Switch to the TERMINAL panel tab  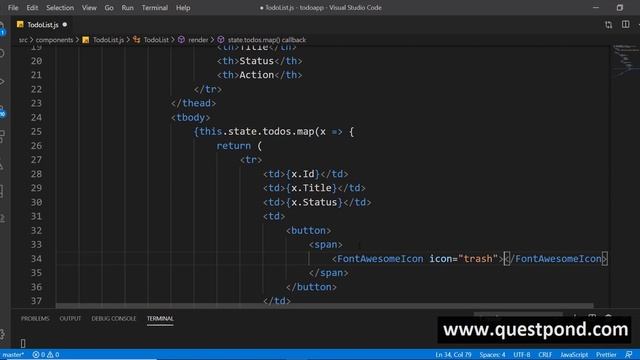[x=160, y=318]
